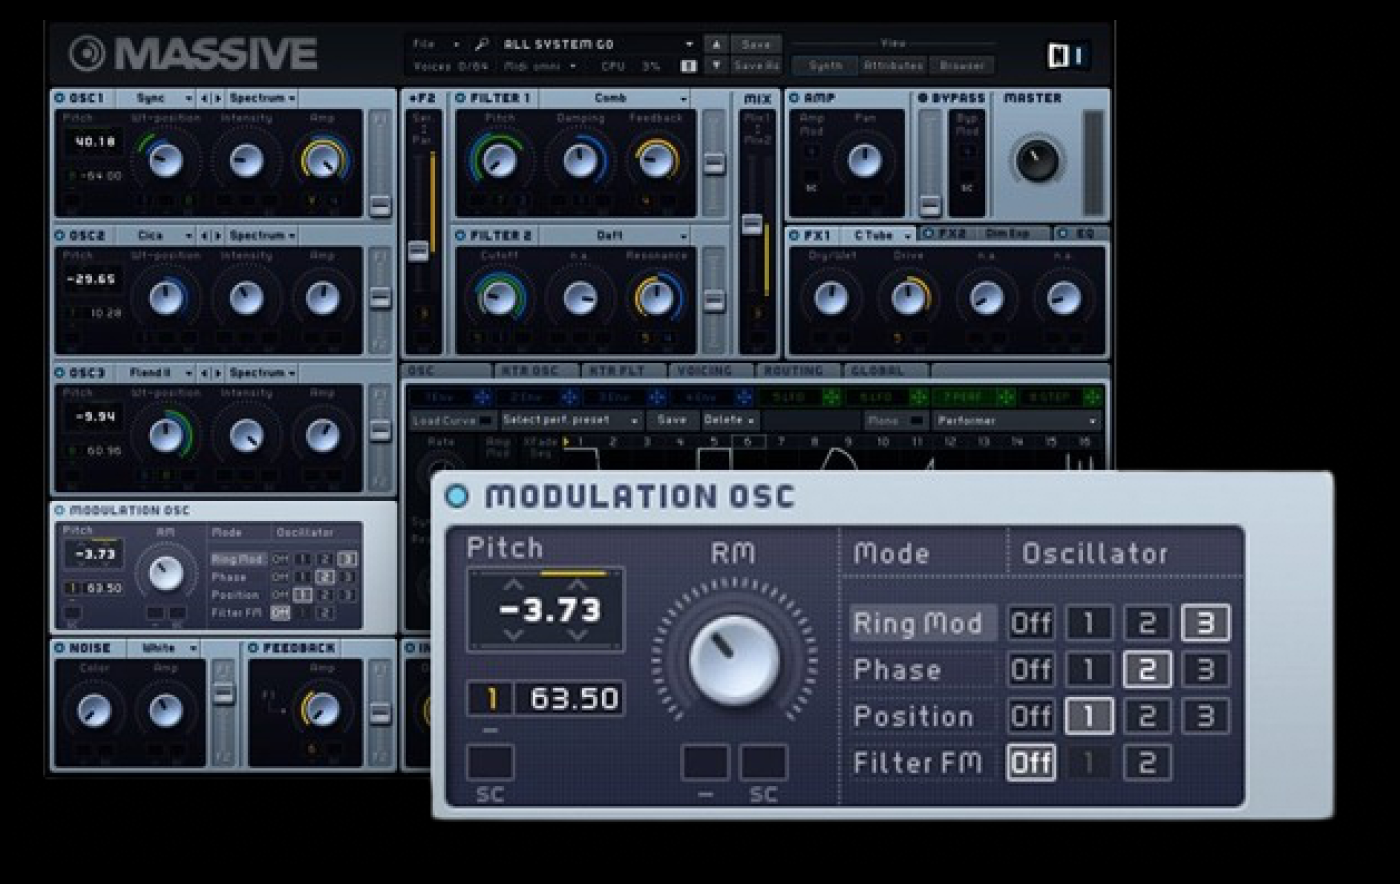Image resolution: width=1400 pixels, height=884 pixels.
Task: Click lower-right pitch chevron in enlarged Modulation OSC
Action: tap(577, 634)
